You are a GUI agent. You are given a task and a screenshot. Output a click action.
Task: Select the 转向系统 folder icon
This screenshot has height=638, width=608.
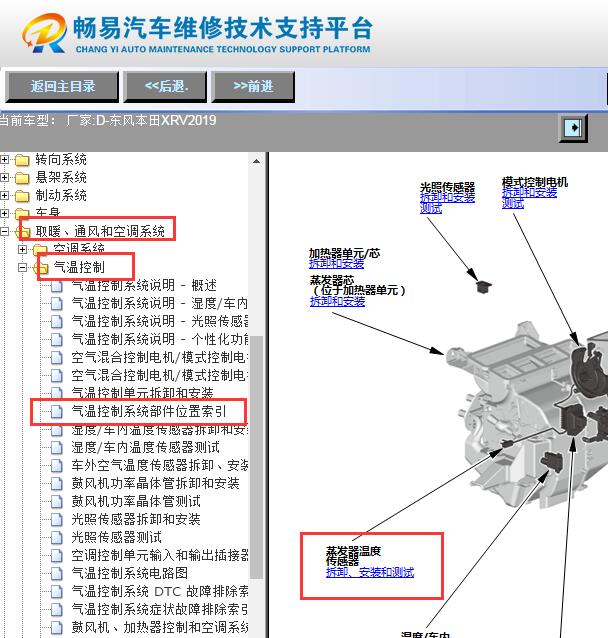(x=22, y=160)
